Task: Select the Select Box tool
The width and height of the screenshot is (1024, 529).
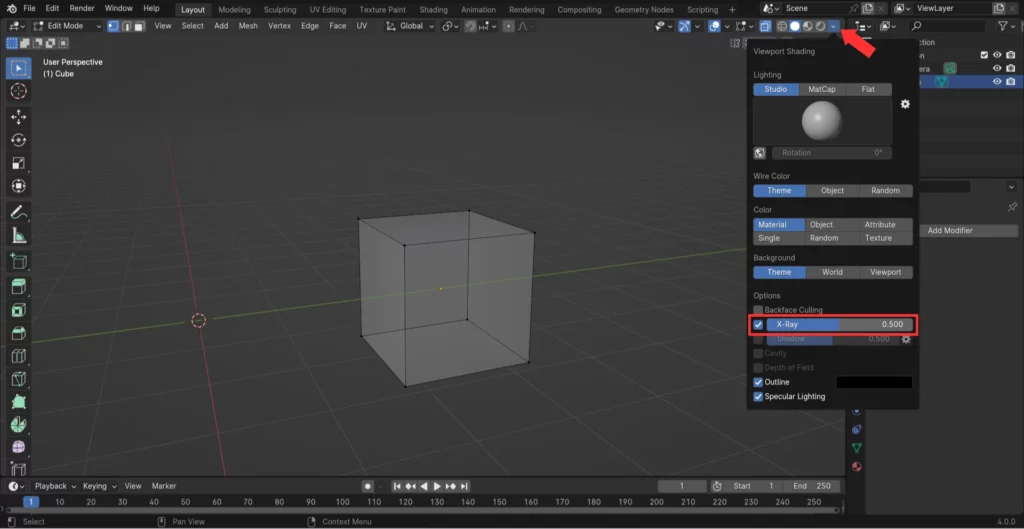Action: [18, 68]
